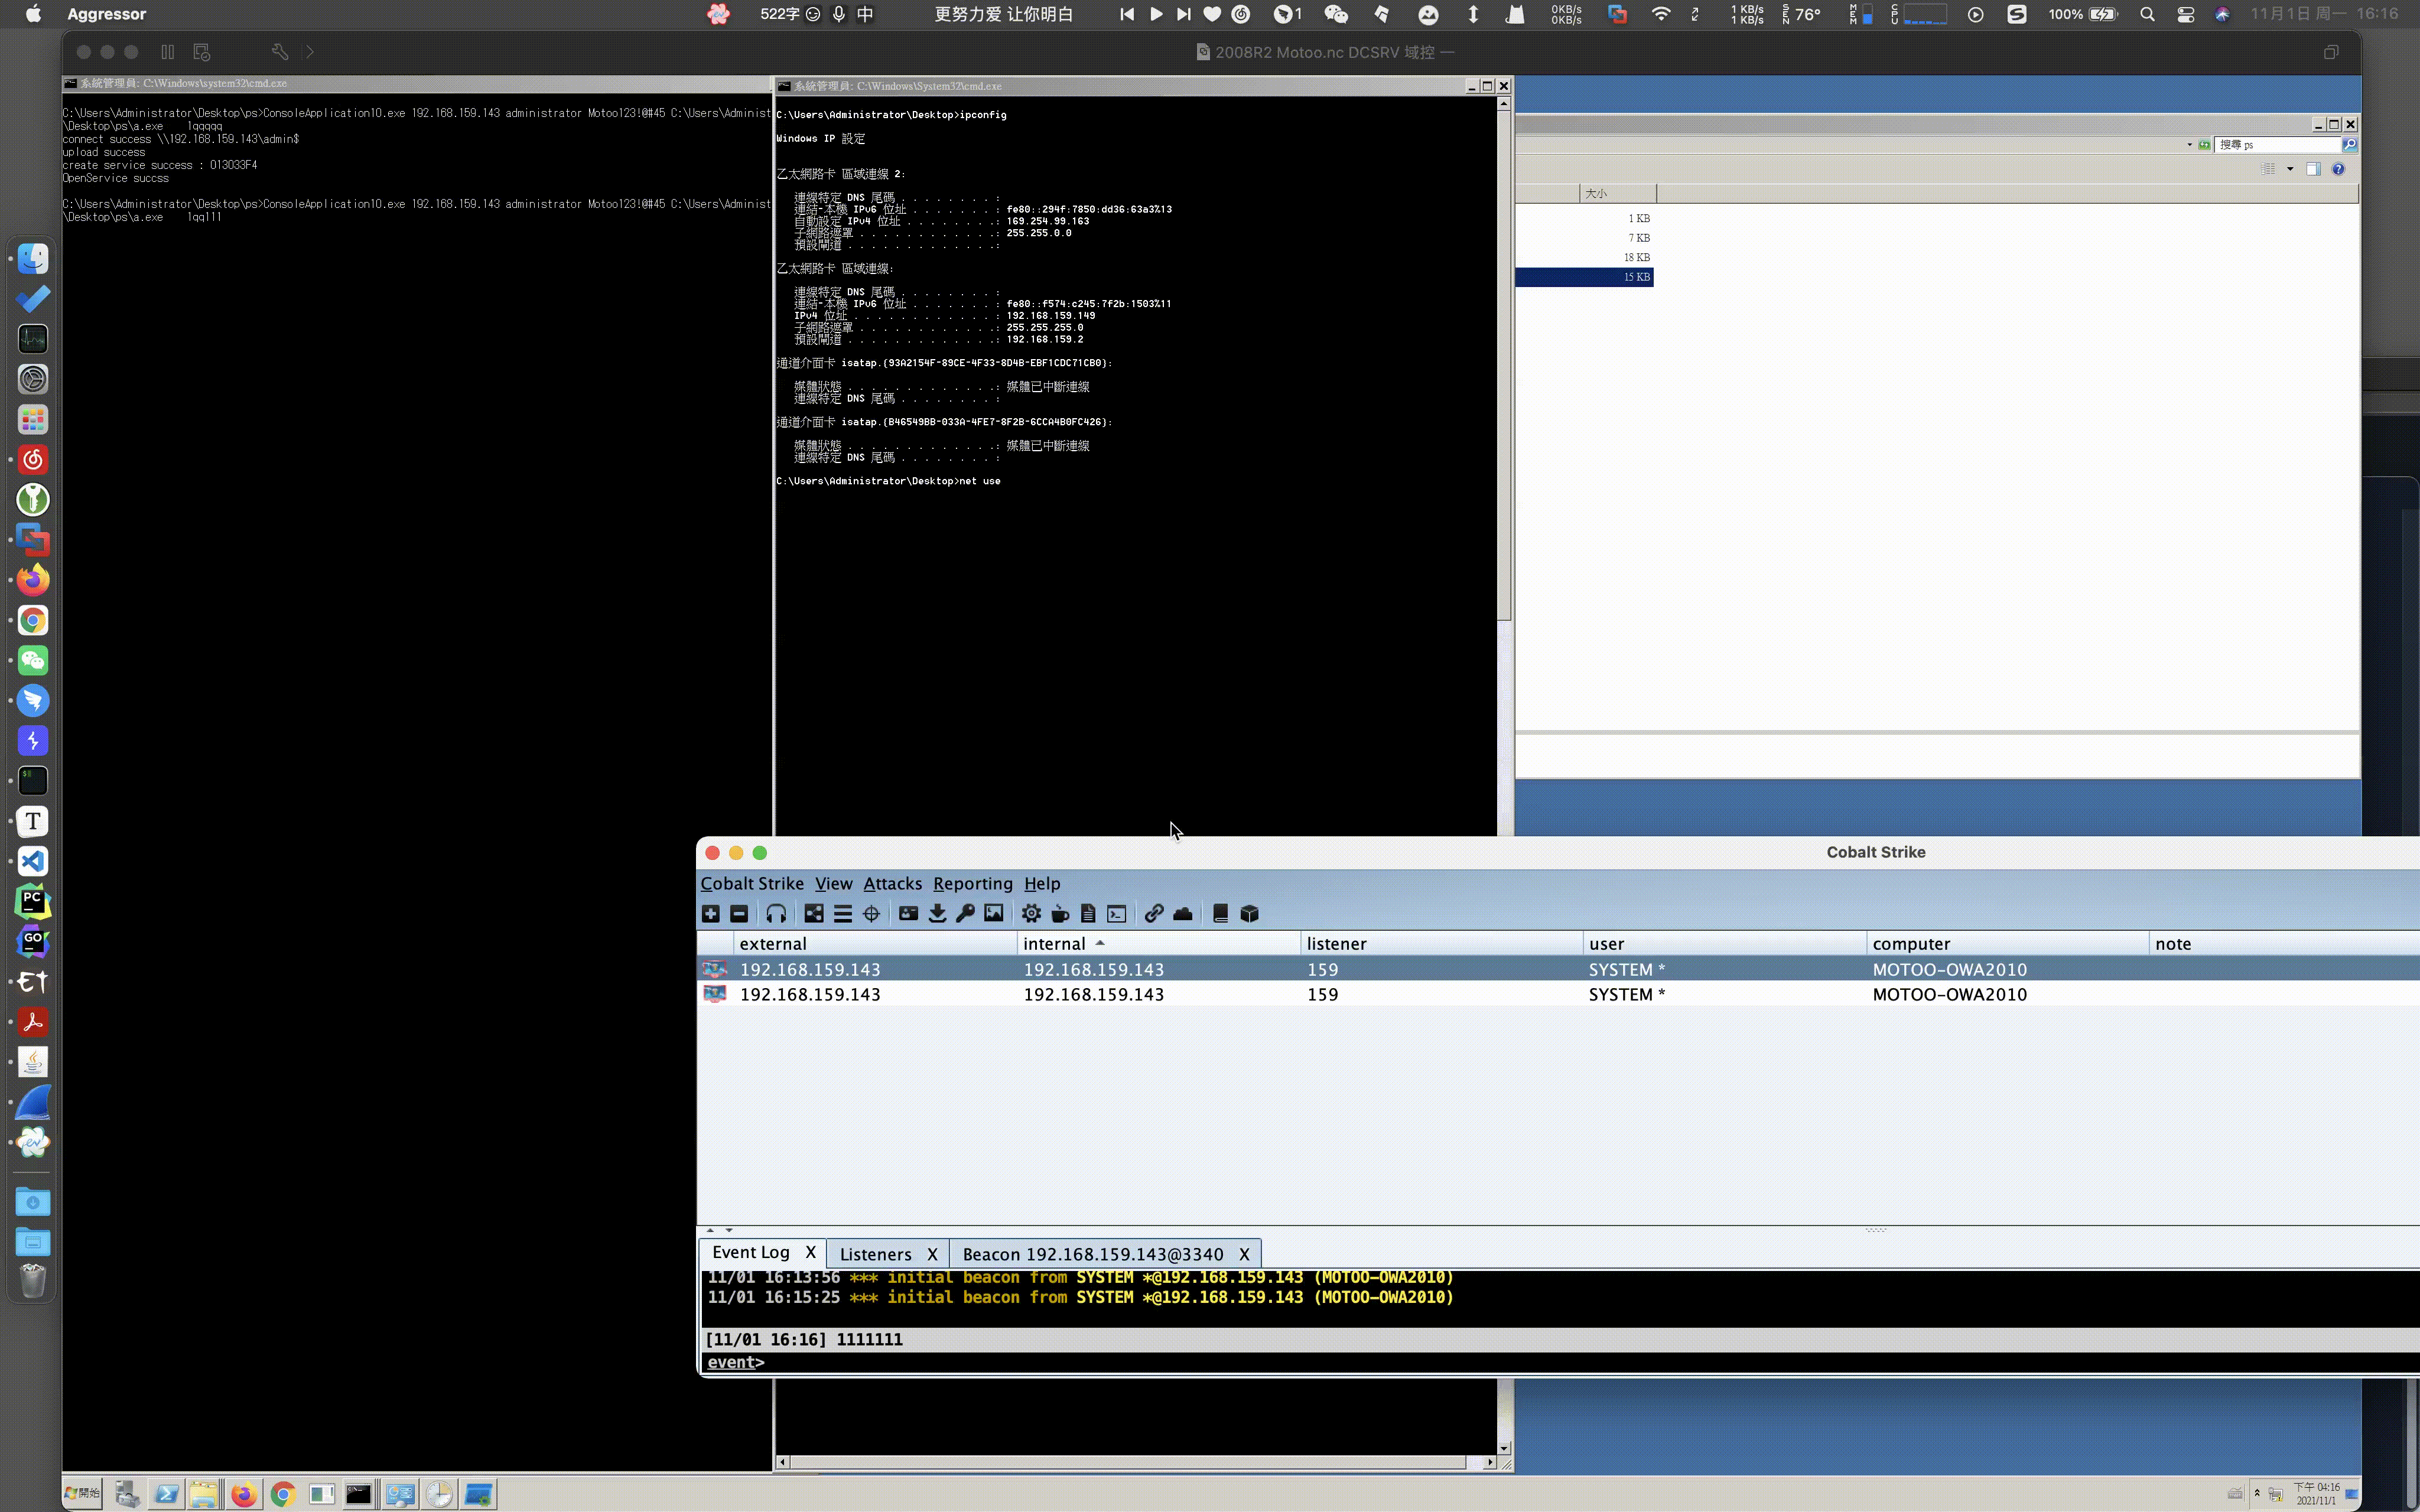Open Downloads via download arrow icon
This screenshot has height=1512, width=2420.
(x=937, y=913)
